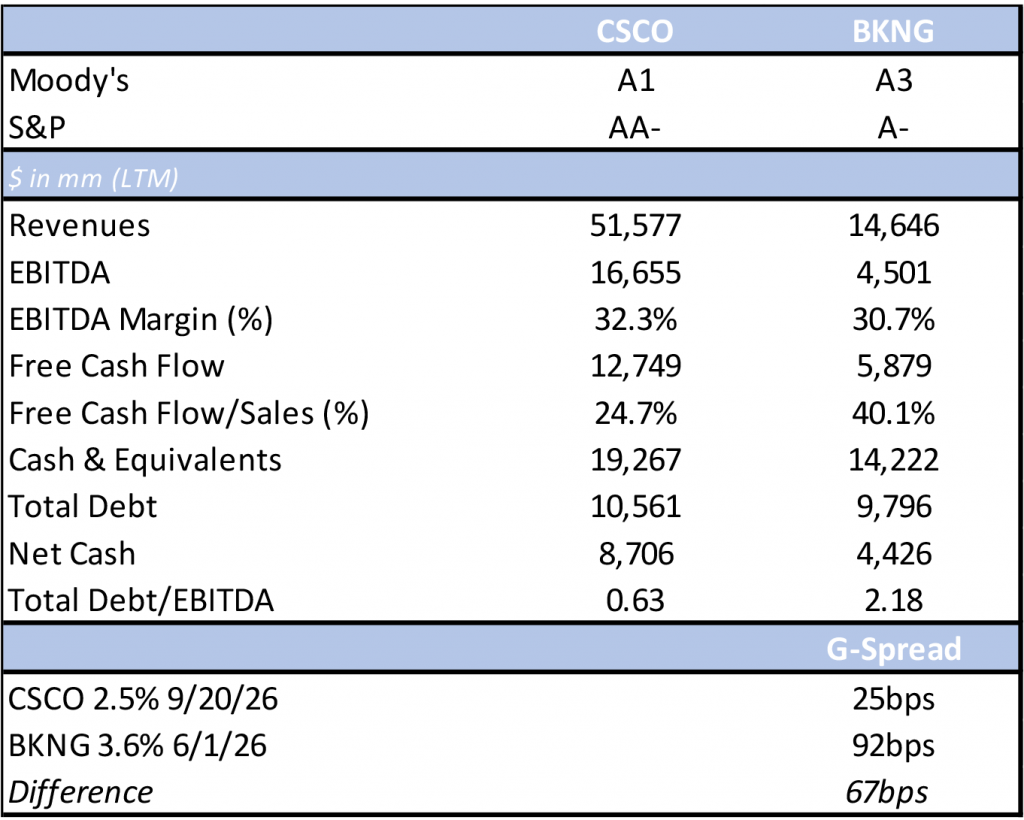1024x820 pixels.
Task: Click the CSCO column header
Action: point(635,31)
